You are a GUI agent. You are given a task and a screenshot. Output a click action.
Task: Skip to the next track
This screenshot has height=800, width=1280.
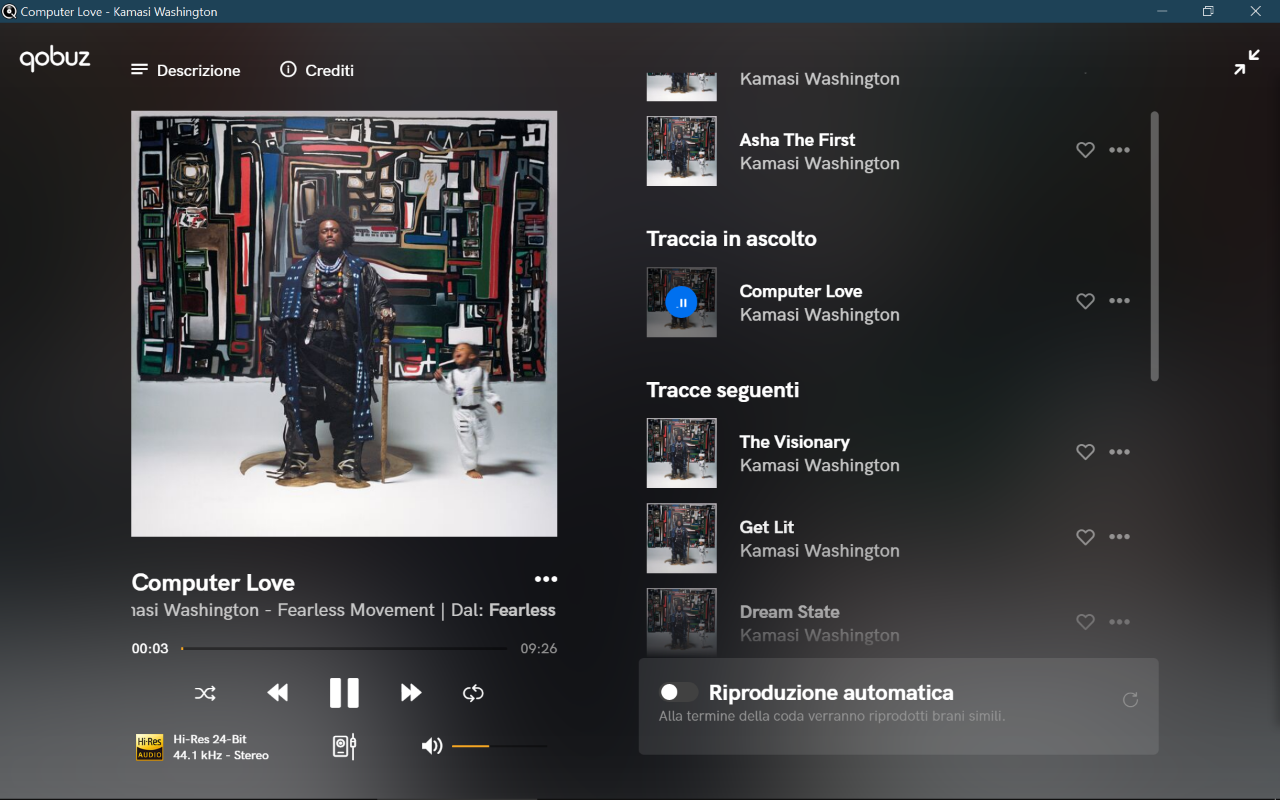[411, 693]
